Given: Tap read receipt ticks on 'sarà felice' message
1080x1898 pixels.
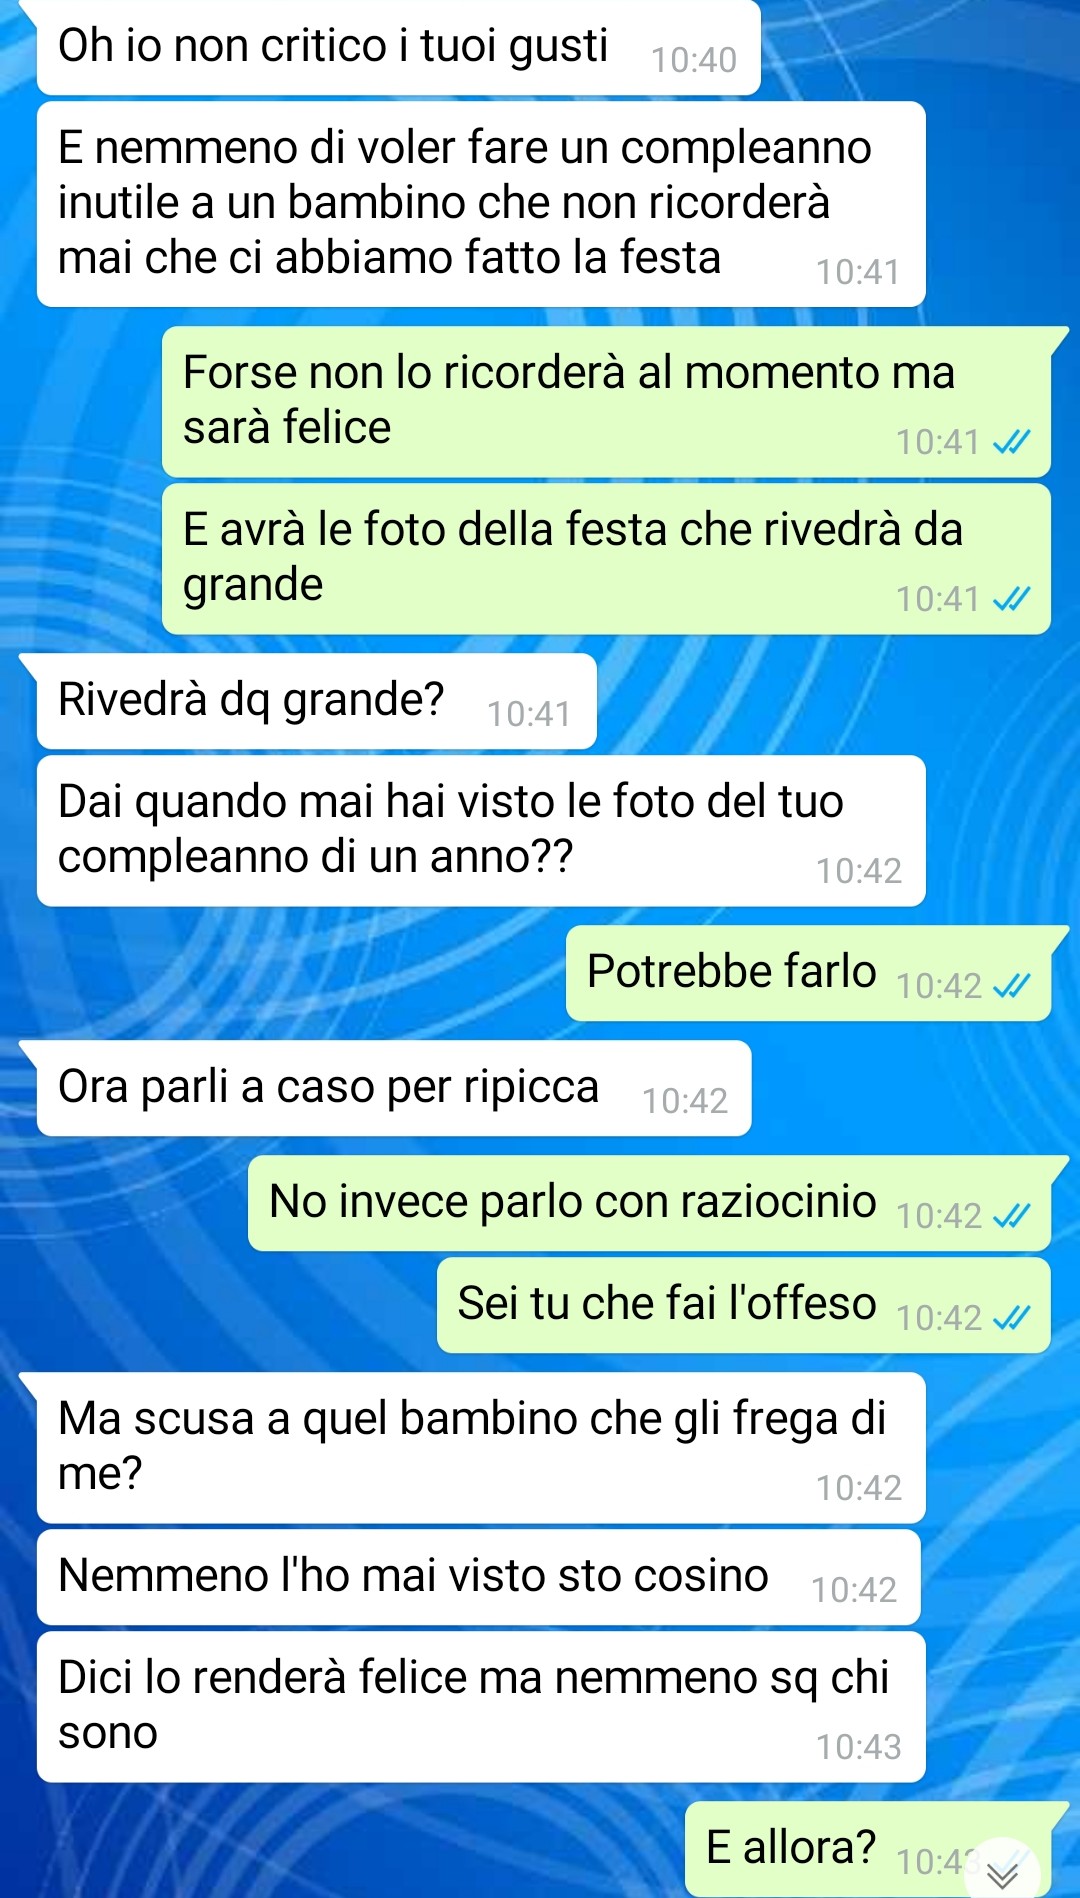Looking at the screenshot, I should pyautogui.click(x=1011, y=442).
